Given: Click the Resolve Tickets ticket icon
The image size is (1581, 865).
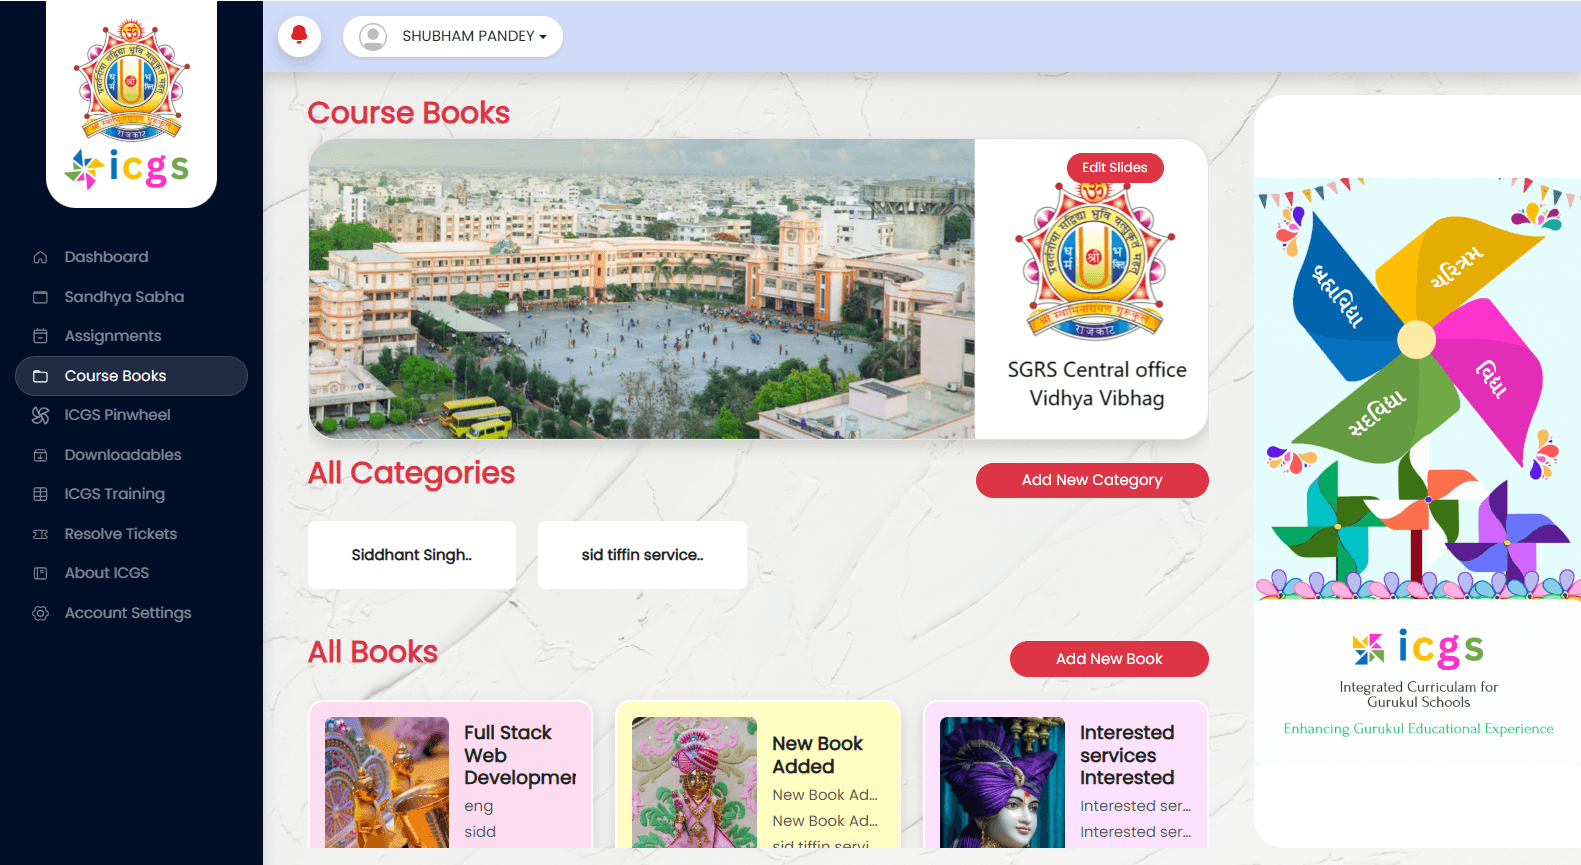Looking at the screenshot, I should (x=41, y=534).
